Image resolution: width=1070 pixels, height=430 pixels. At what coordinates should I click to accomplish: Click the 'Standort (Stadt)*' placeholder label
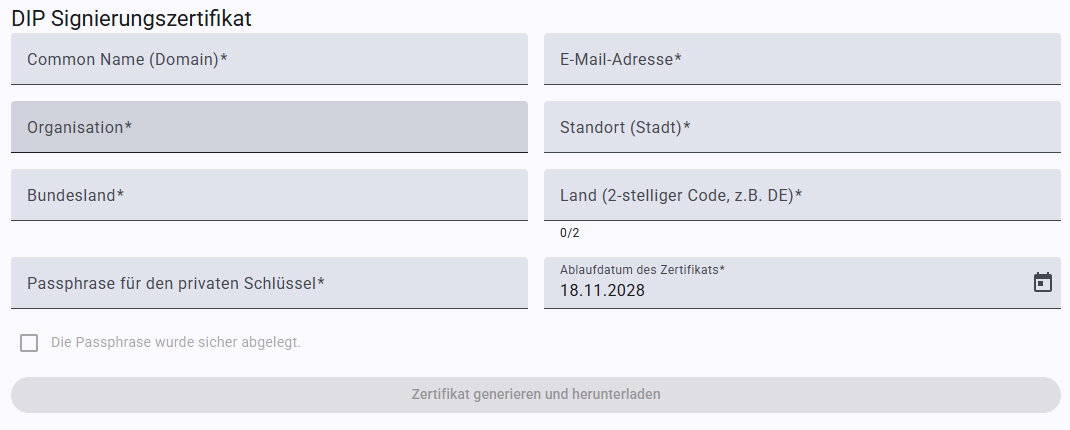625,127
